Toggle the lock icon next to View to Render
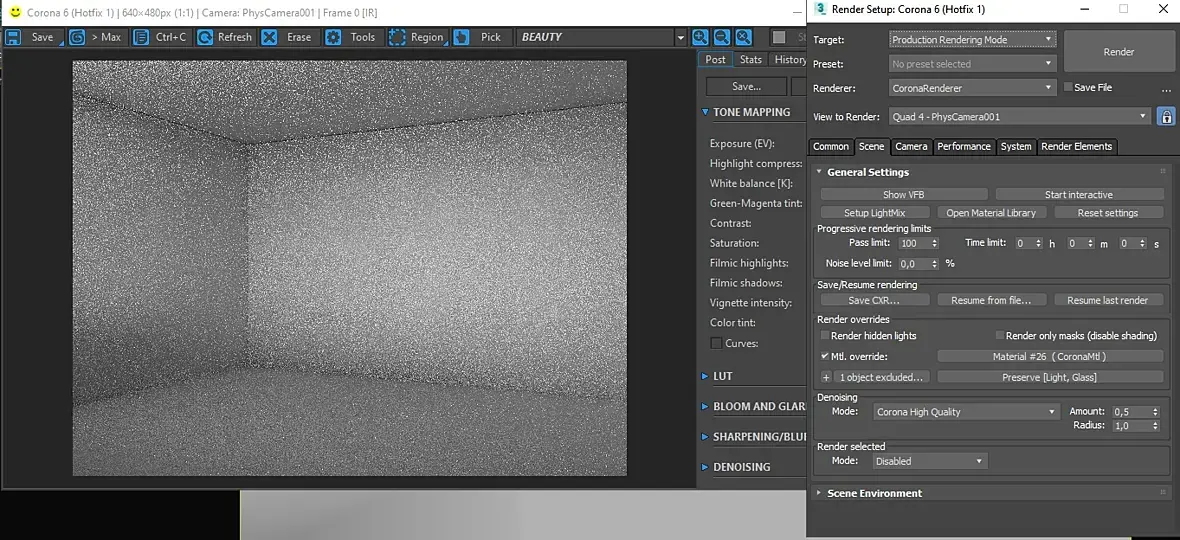 (x=1166, y=117)
